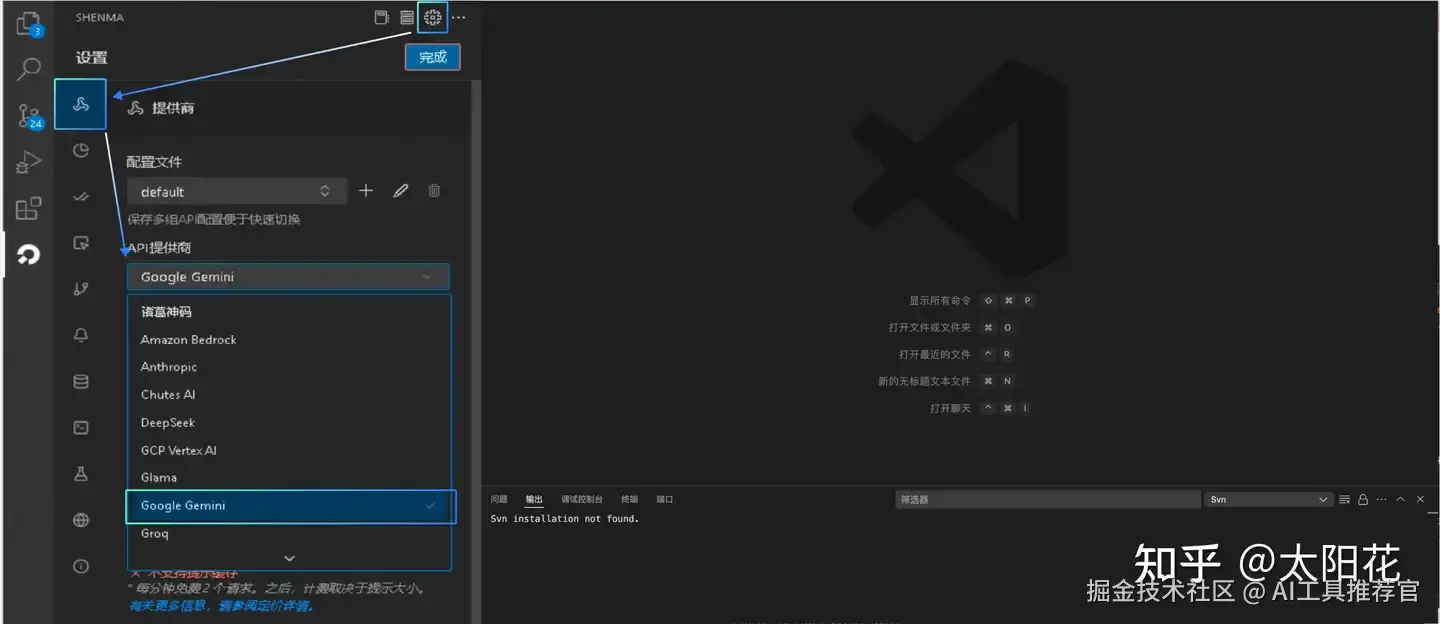This screenshot has height=624, width=1440.
Task: Choose Anthropic from the provider list
Action: point(289,367)
